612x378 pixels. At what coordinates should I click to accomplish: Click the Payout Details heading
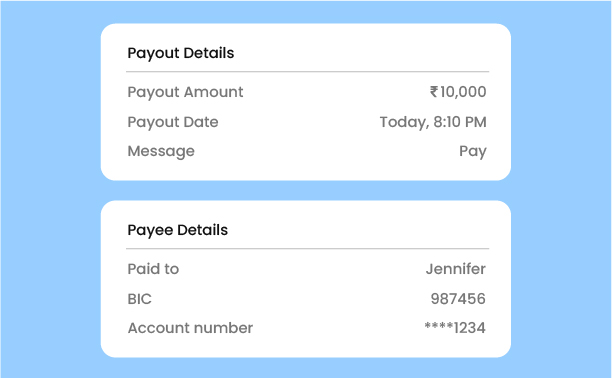tap(181, 53)
